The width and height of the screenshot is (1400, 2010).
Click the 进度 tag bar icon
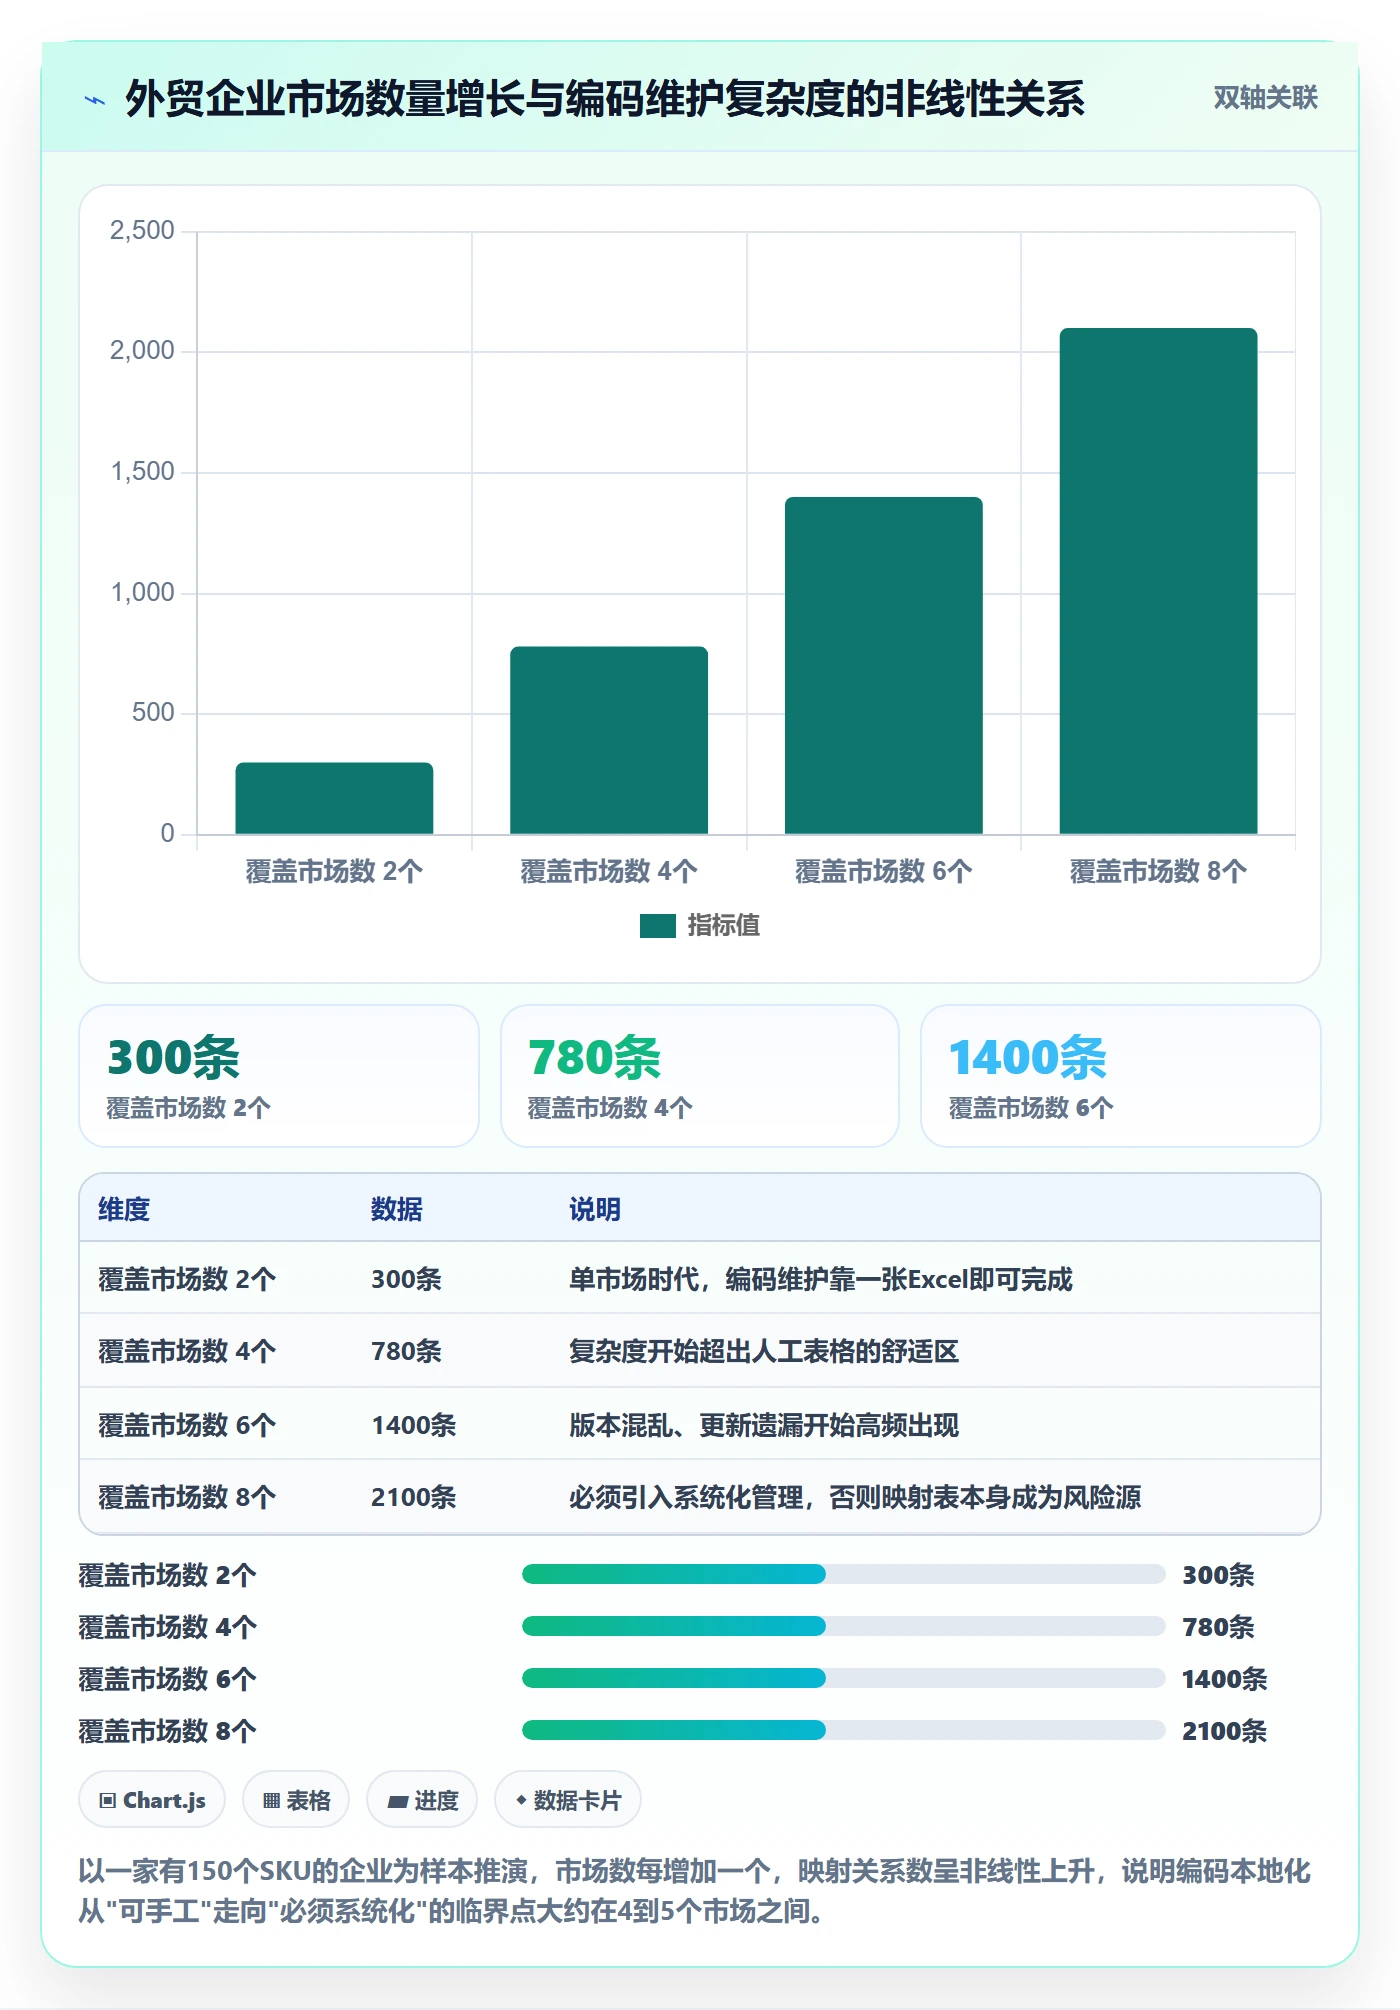click(397, 1801)
